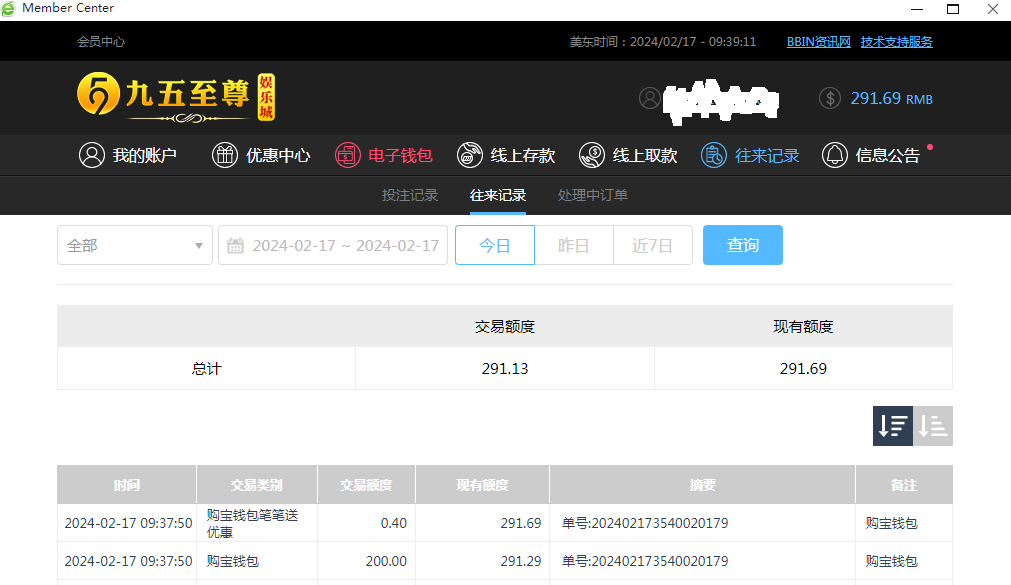Image resolution: width=1011 pixels, height=585 pixels.
Task: Click the 291.13 total transaction value
Action: coord(505,368)
